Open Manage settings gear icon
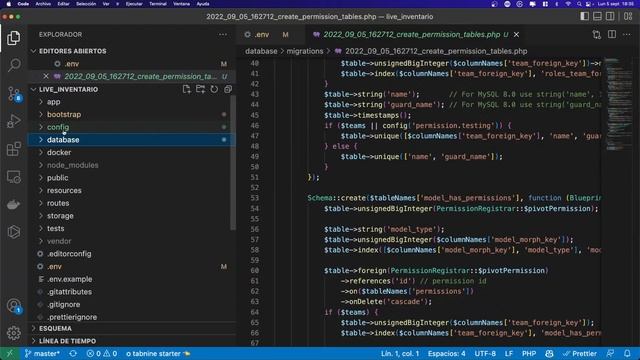This screenshot has width=640, height=360. click(13, 333)
